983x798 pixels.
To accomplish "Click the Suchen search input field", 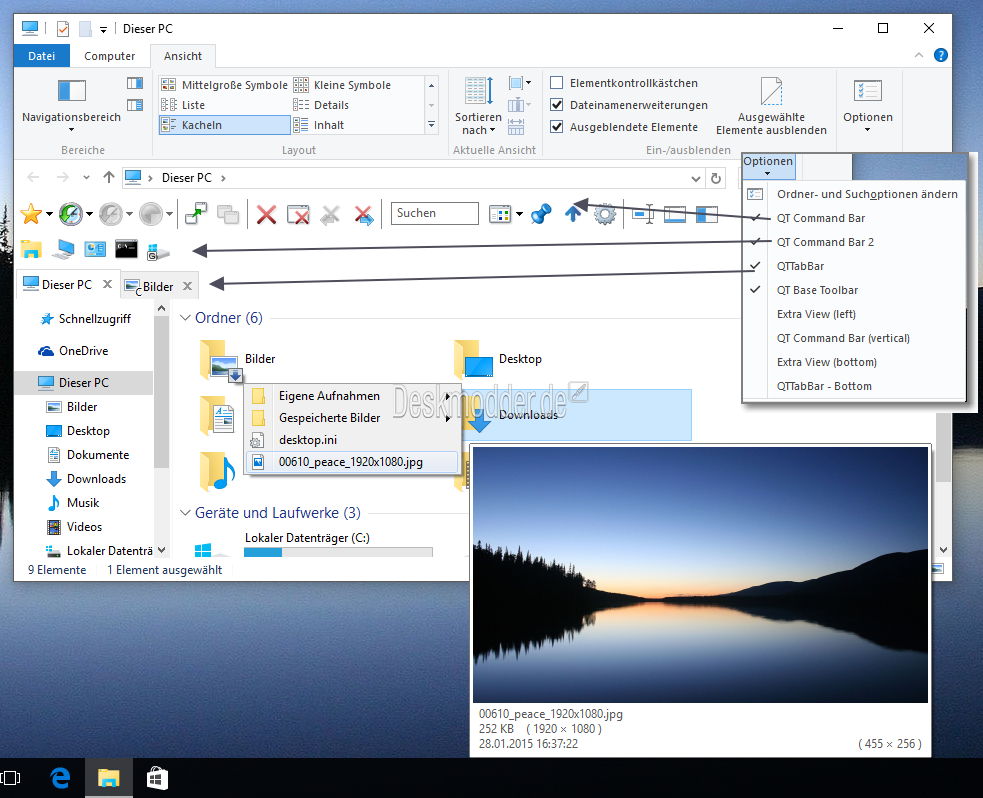I will 434,213.
